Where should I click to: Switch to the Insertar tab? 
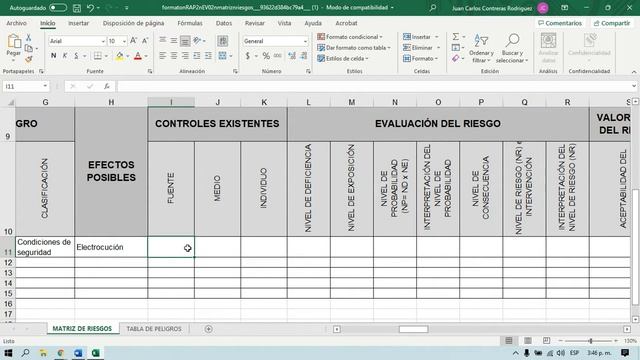[78, 23]
